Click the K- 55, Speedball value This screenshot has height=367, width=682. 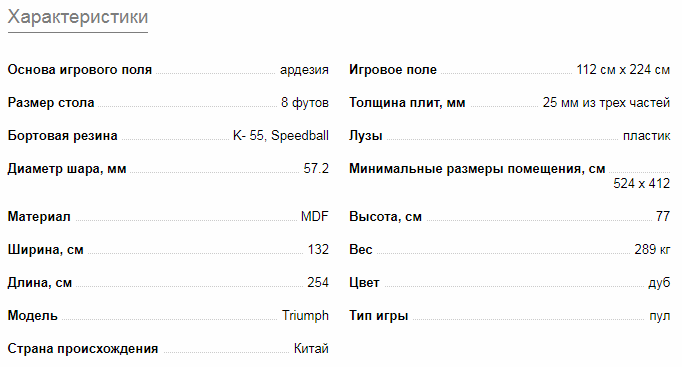pos(281,136)
